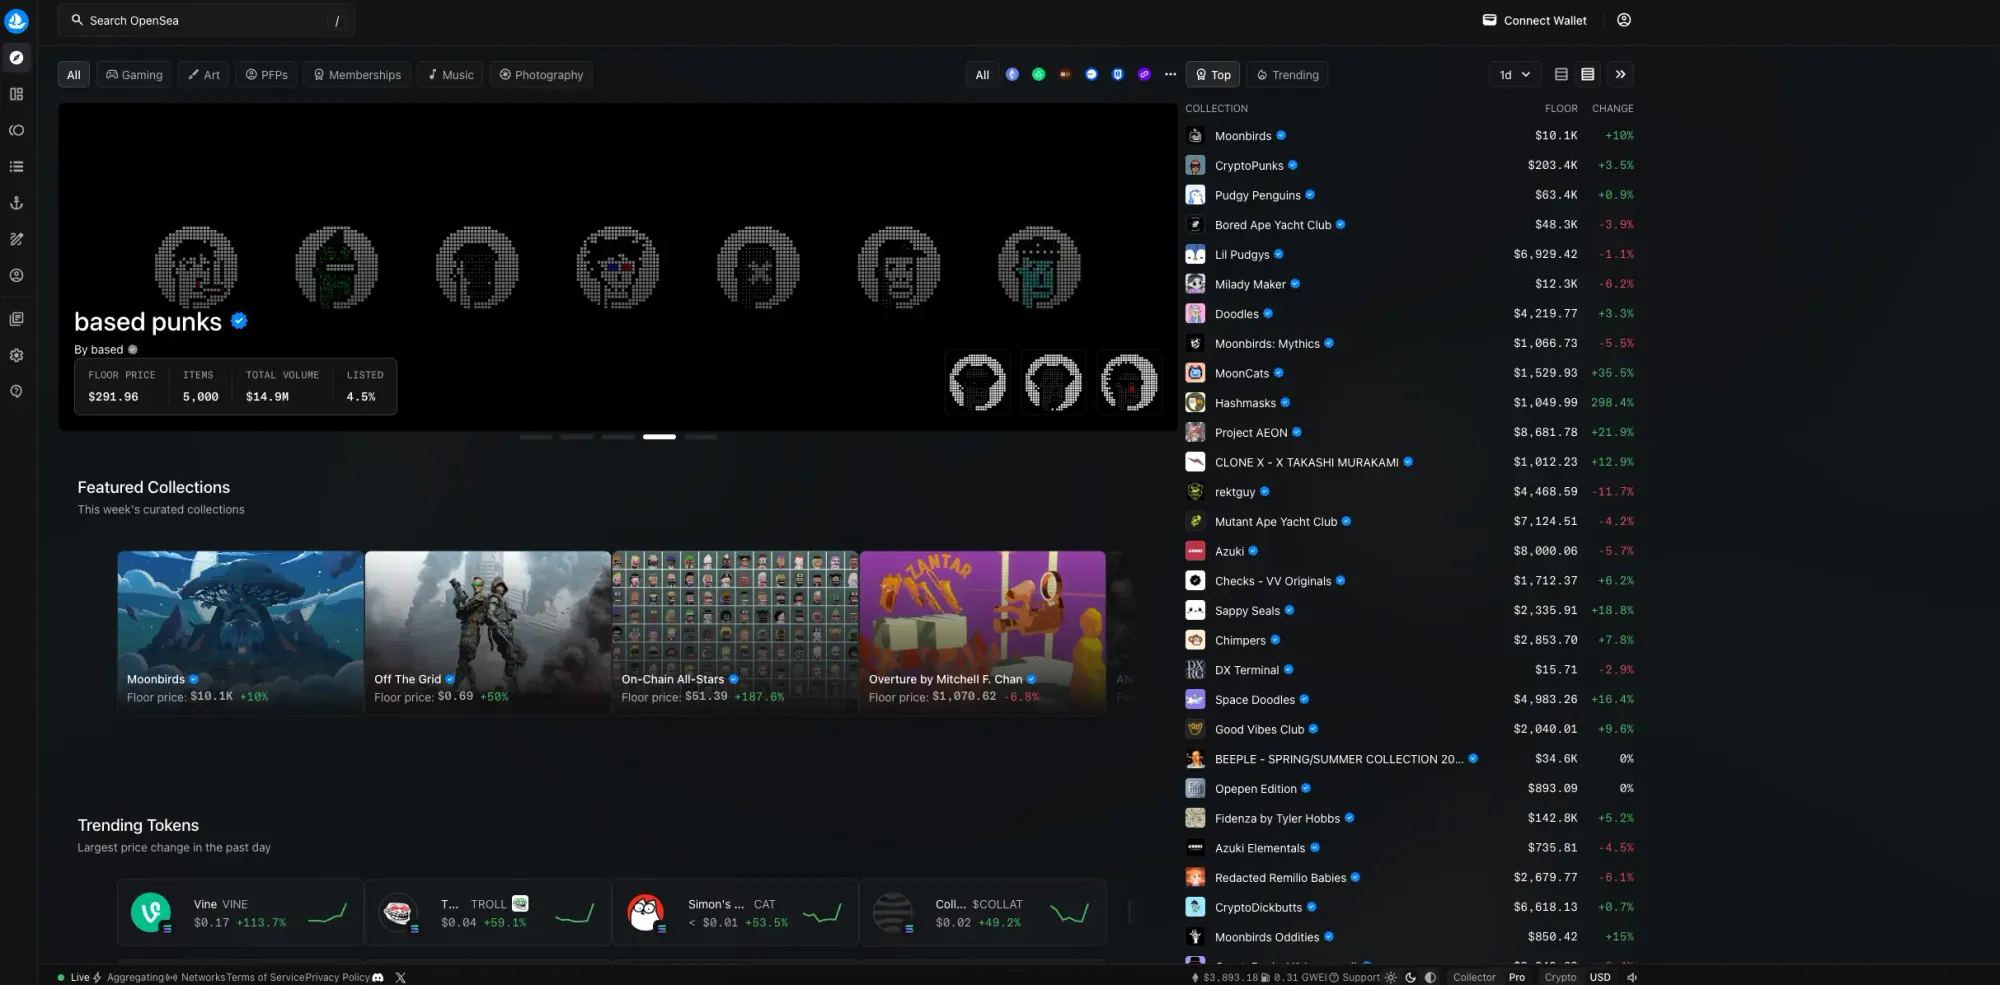Screen dimensions: 2000x985
Task: Show more chains with ellipsis icon
Action: pos(1170,75)
